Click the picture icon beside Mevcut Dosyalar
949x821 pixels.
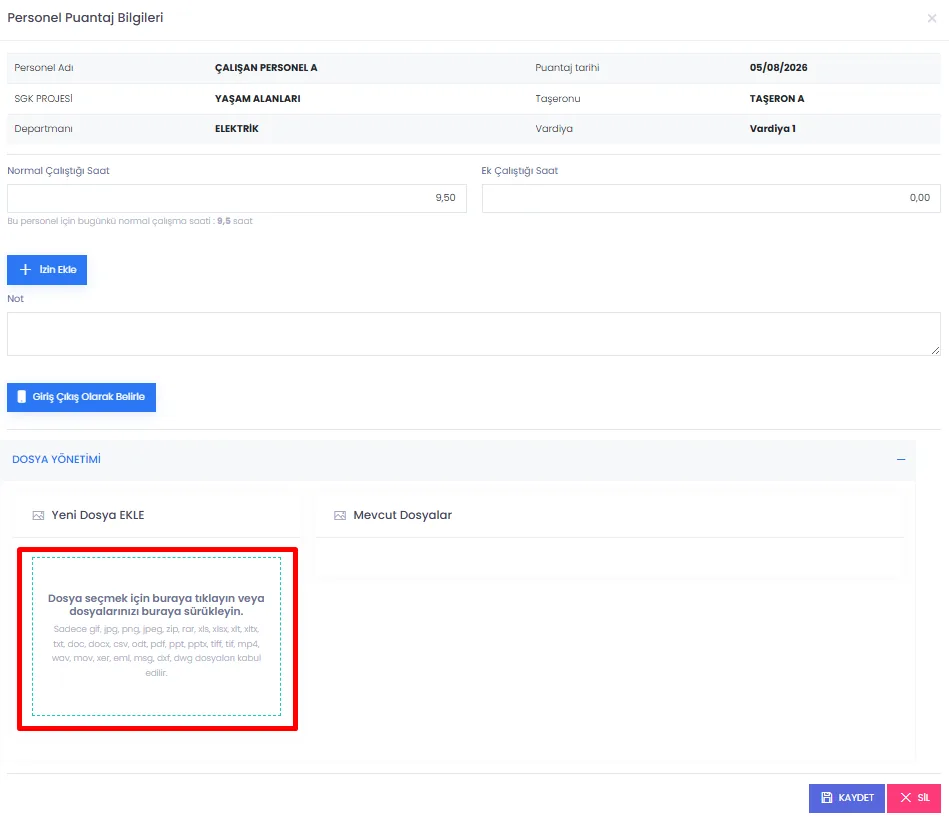[x=340, y=515]
